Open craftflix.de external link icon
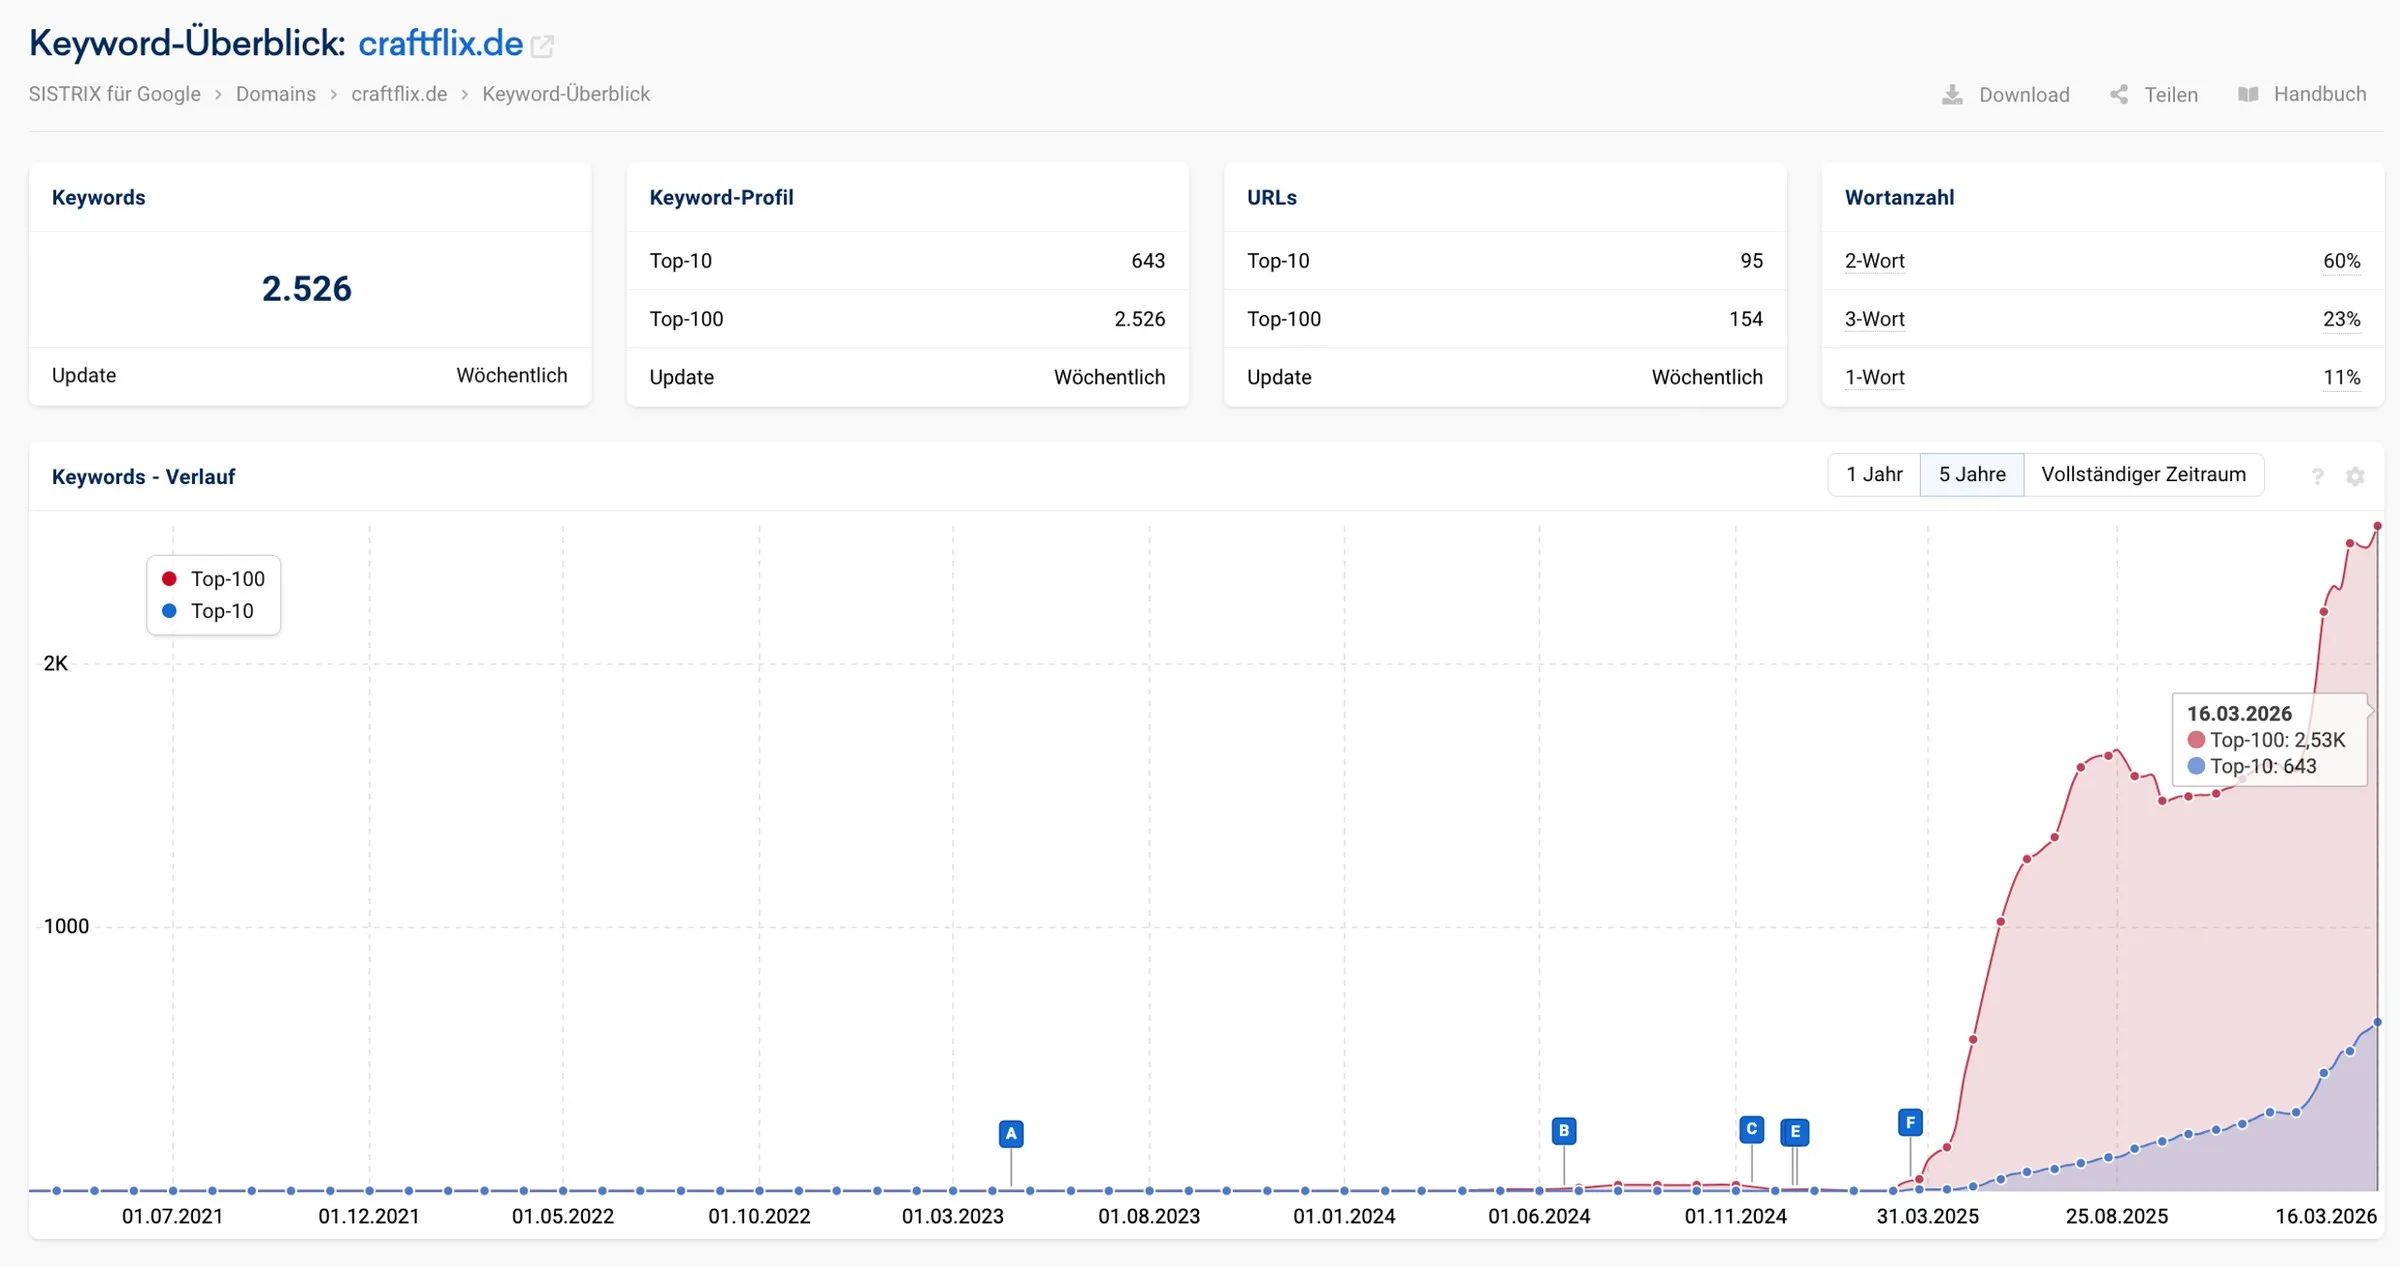 pos(542,46)
